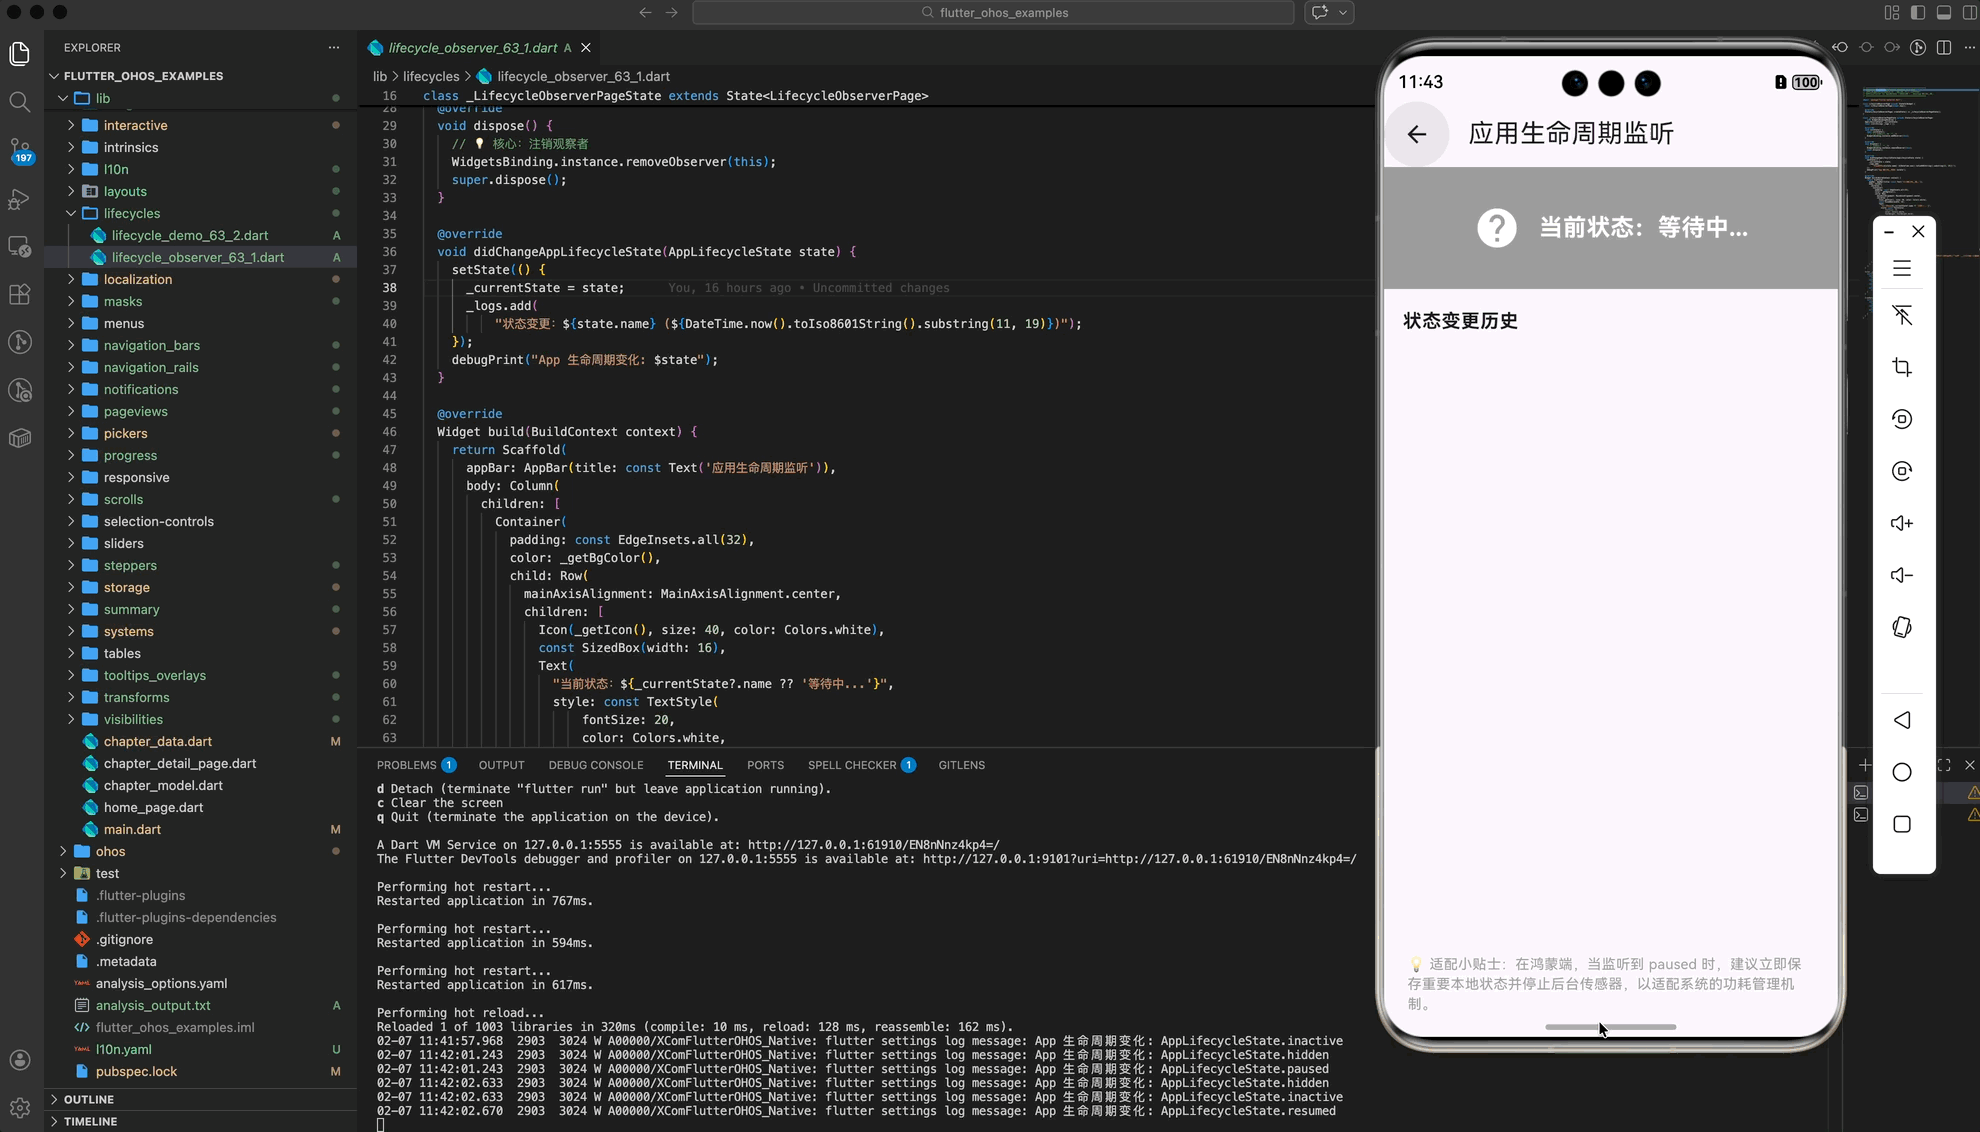Toggle the secondary sidebar layout icon
This screenshot has width=1980, height=1132.
pos(1969,13)
